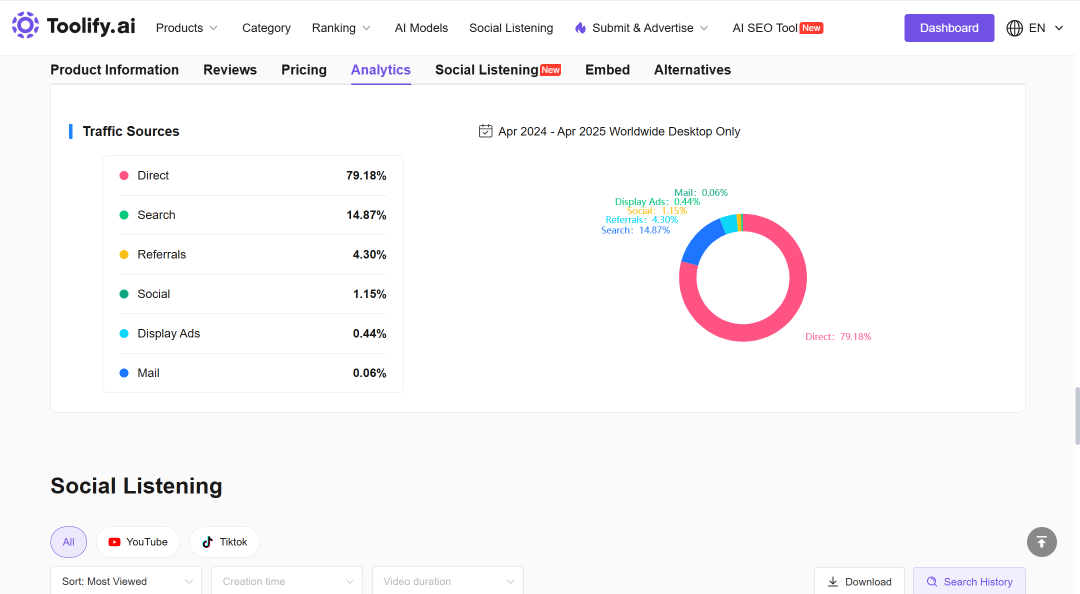
Task: Click the flame icon beside Submit & Advertise
Action: pyautogui.click(x=581, y=28)
